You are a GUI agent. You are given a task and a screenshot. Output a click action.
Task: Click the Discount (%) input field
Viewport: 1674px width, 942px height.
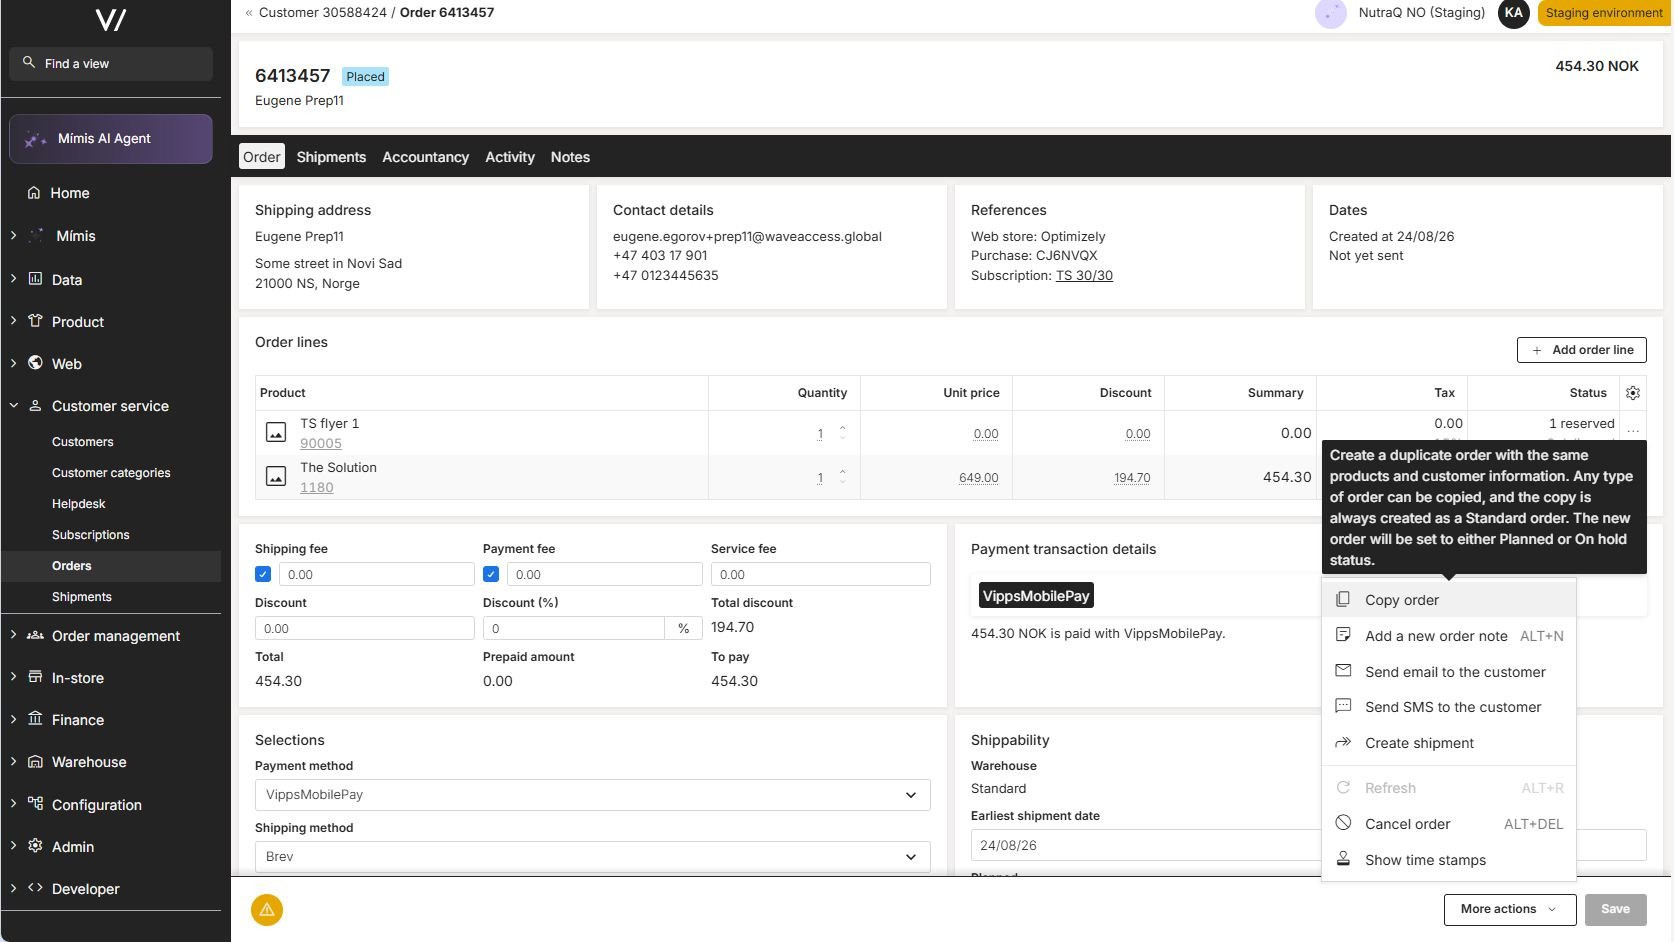(574, 629)
